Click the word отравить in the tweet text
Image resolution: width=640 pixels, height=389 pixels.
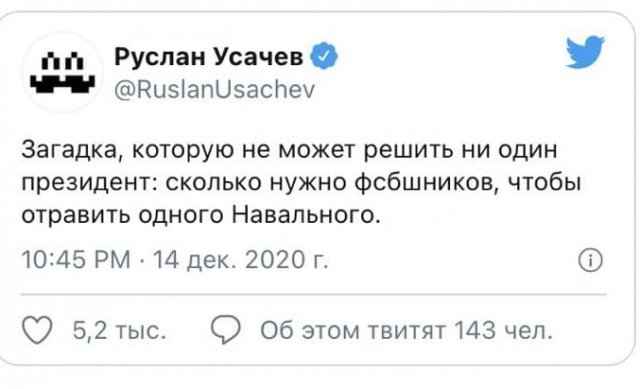point(76,216)
